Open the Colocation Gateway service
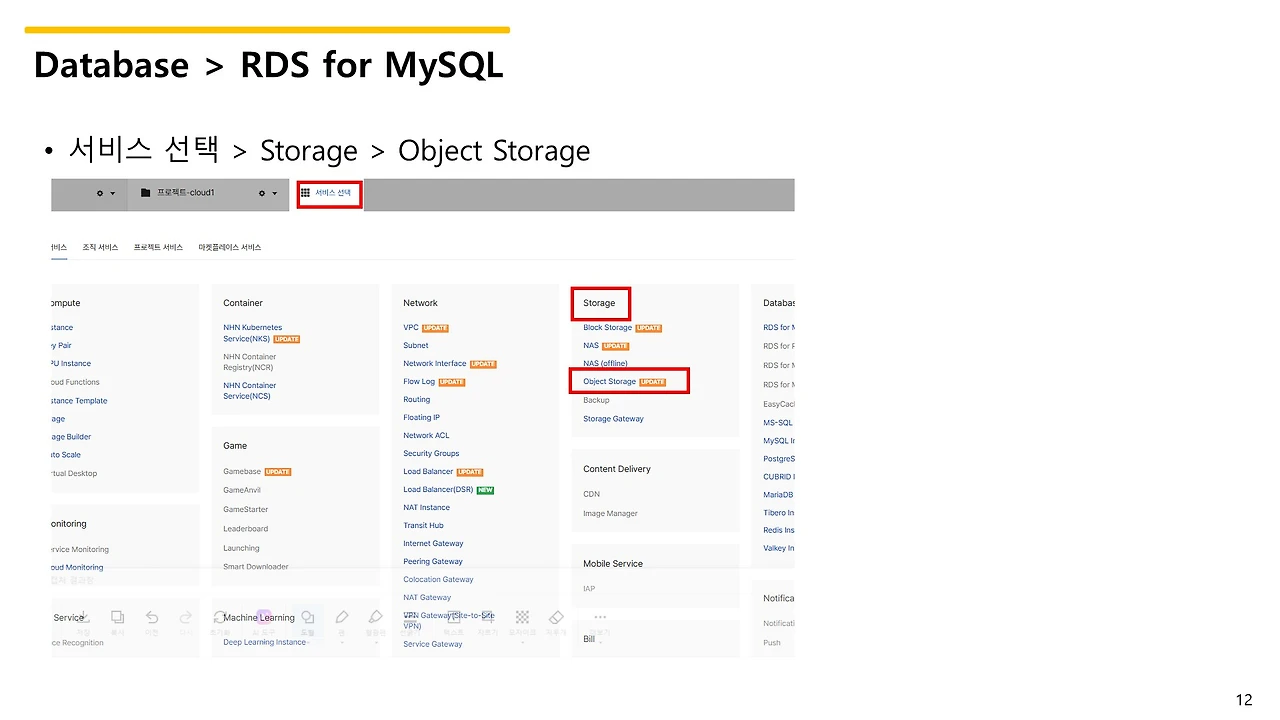The image size is (1280, 720). (438, 579)
